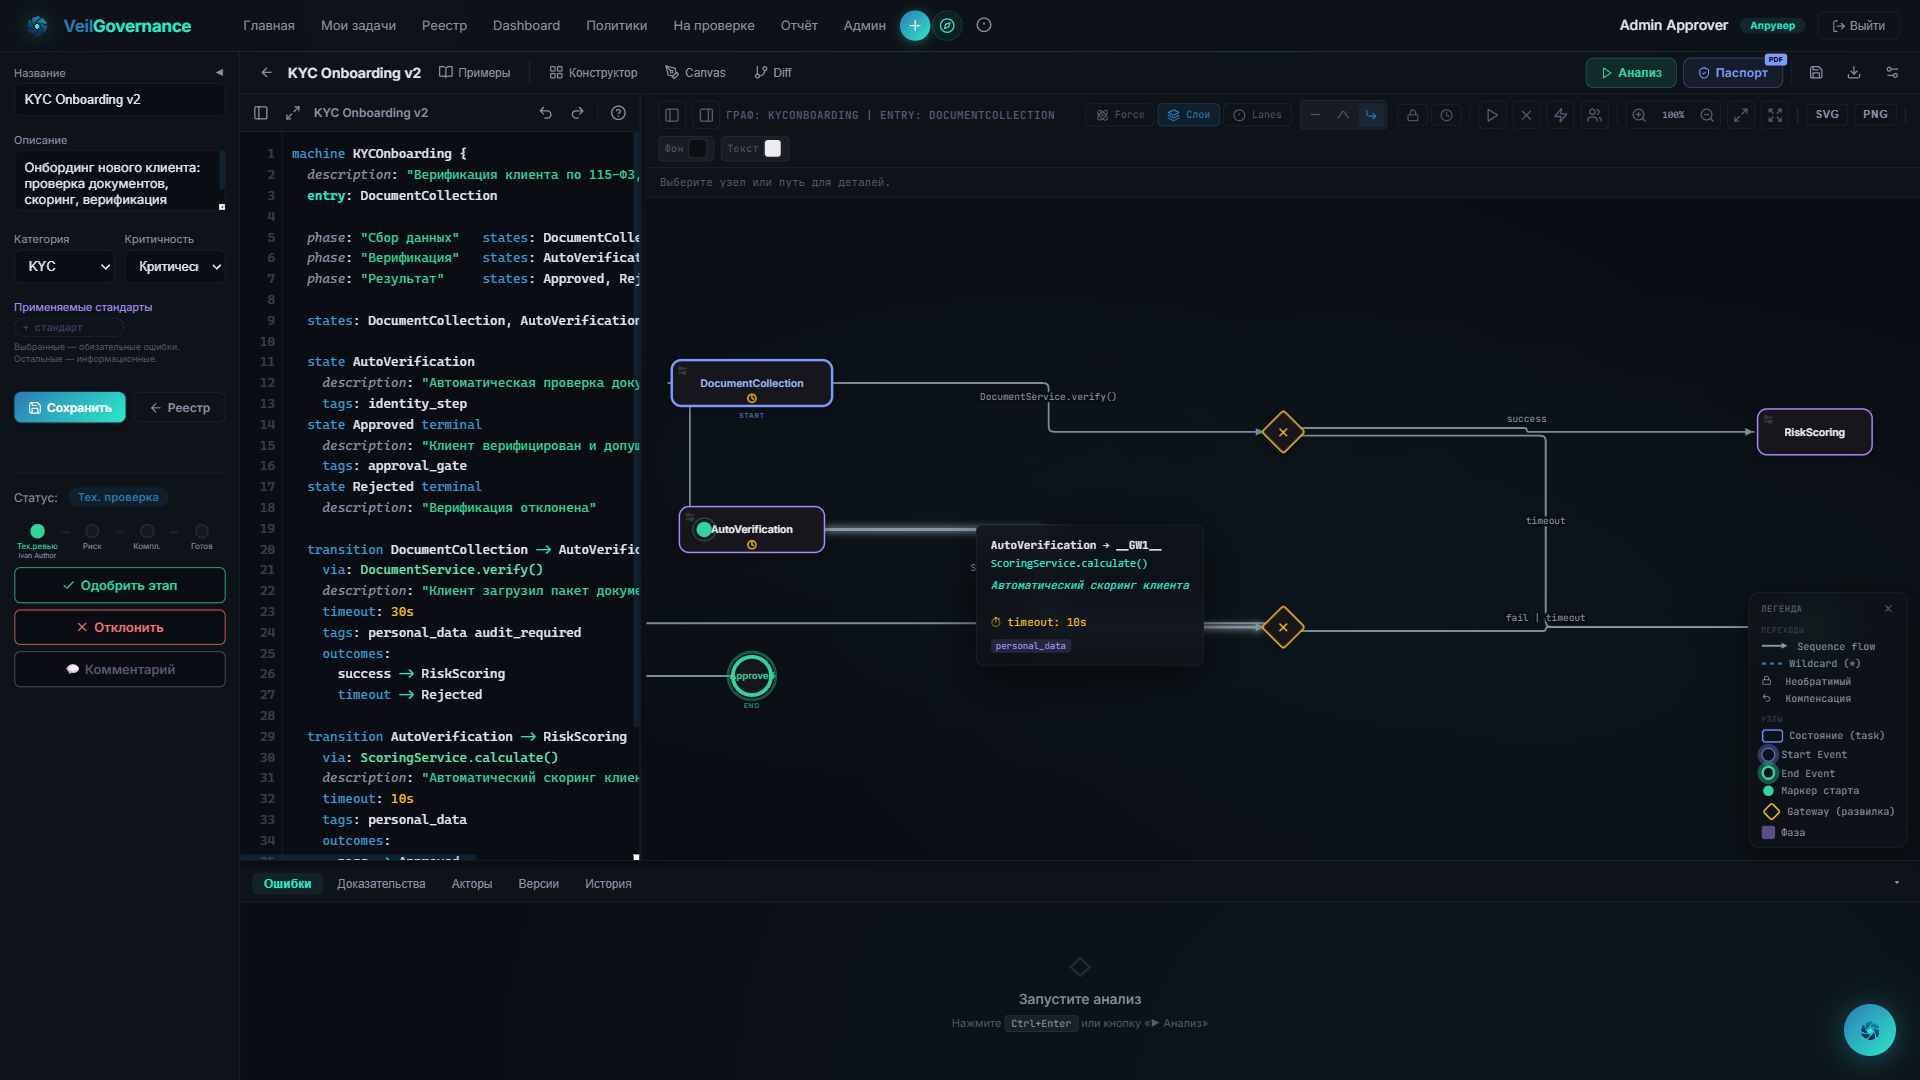Open the Категория dropdown showing KYC
The image size is (1920, 1080).
(64, 266)
